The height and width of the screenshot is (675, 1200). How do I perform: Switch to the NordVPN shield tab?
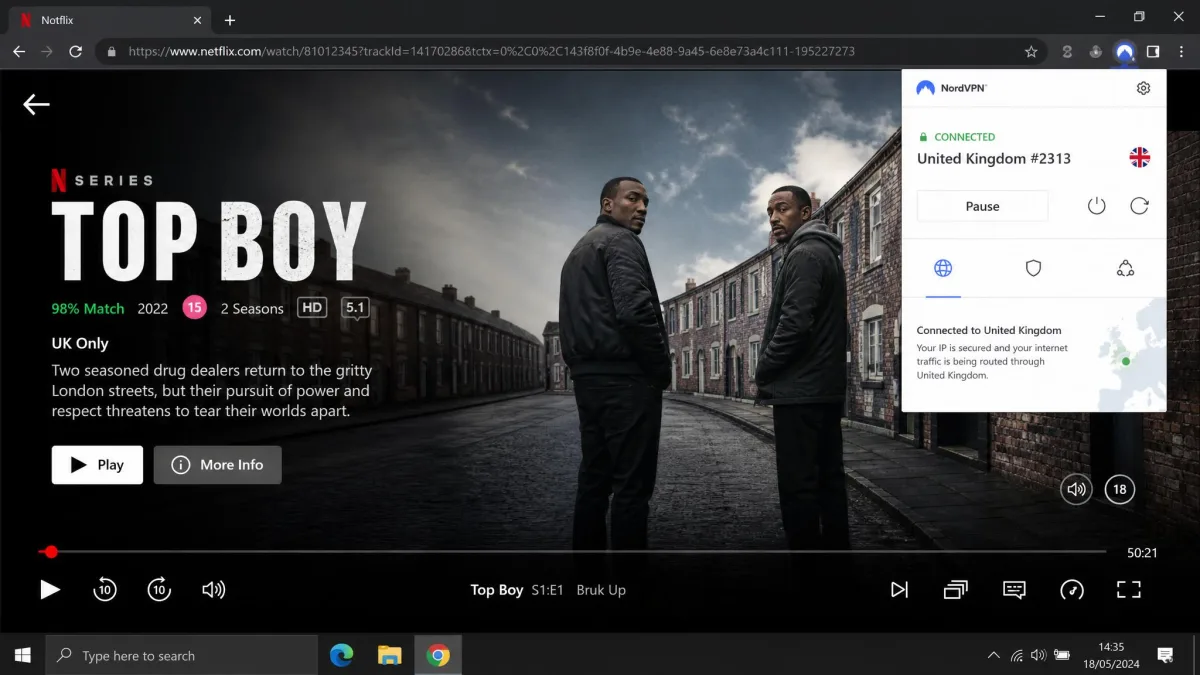[1034, 268]
